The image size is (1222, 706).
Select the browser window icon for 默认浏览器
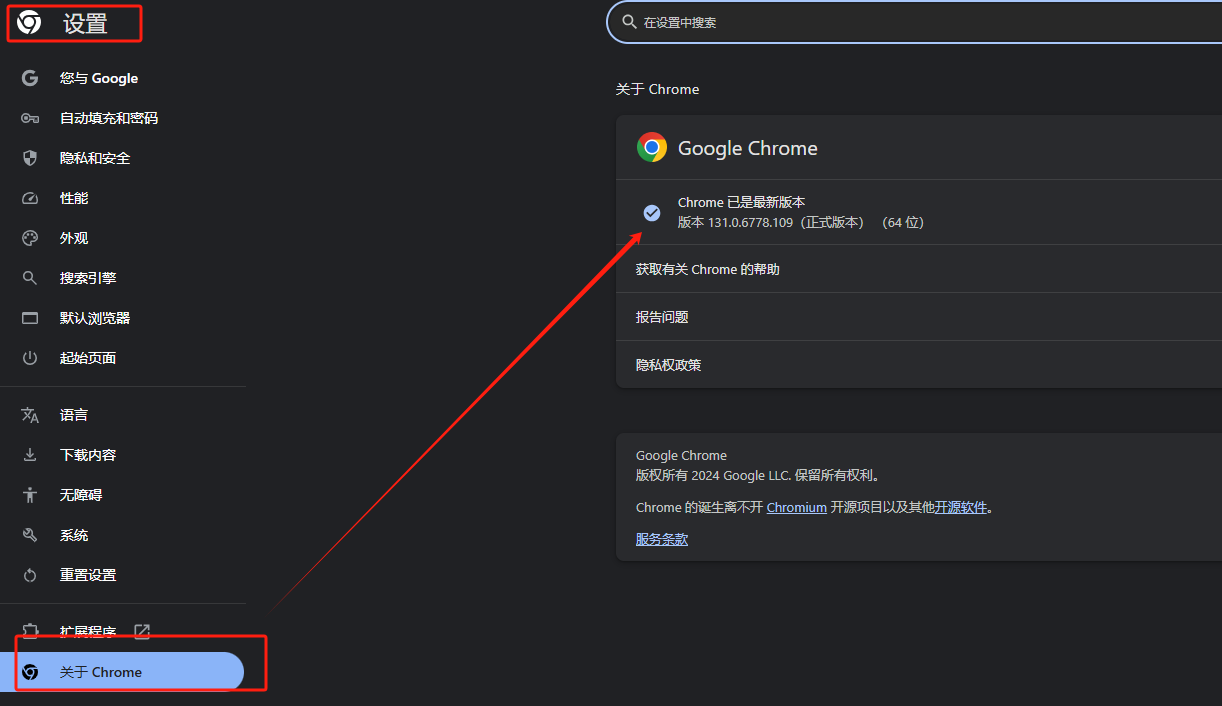pos(30,318)
